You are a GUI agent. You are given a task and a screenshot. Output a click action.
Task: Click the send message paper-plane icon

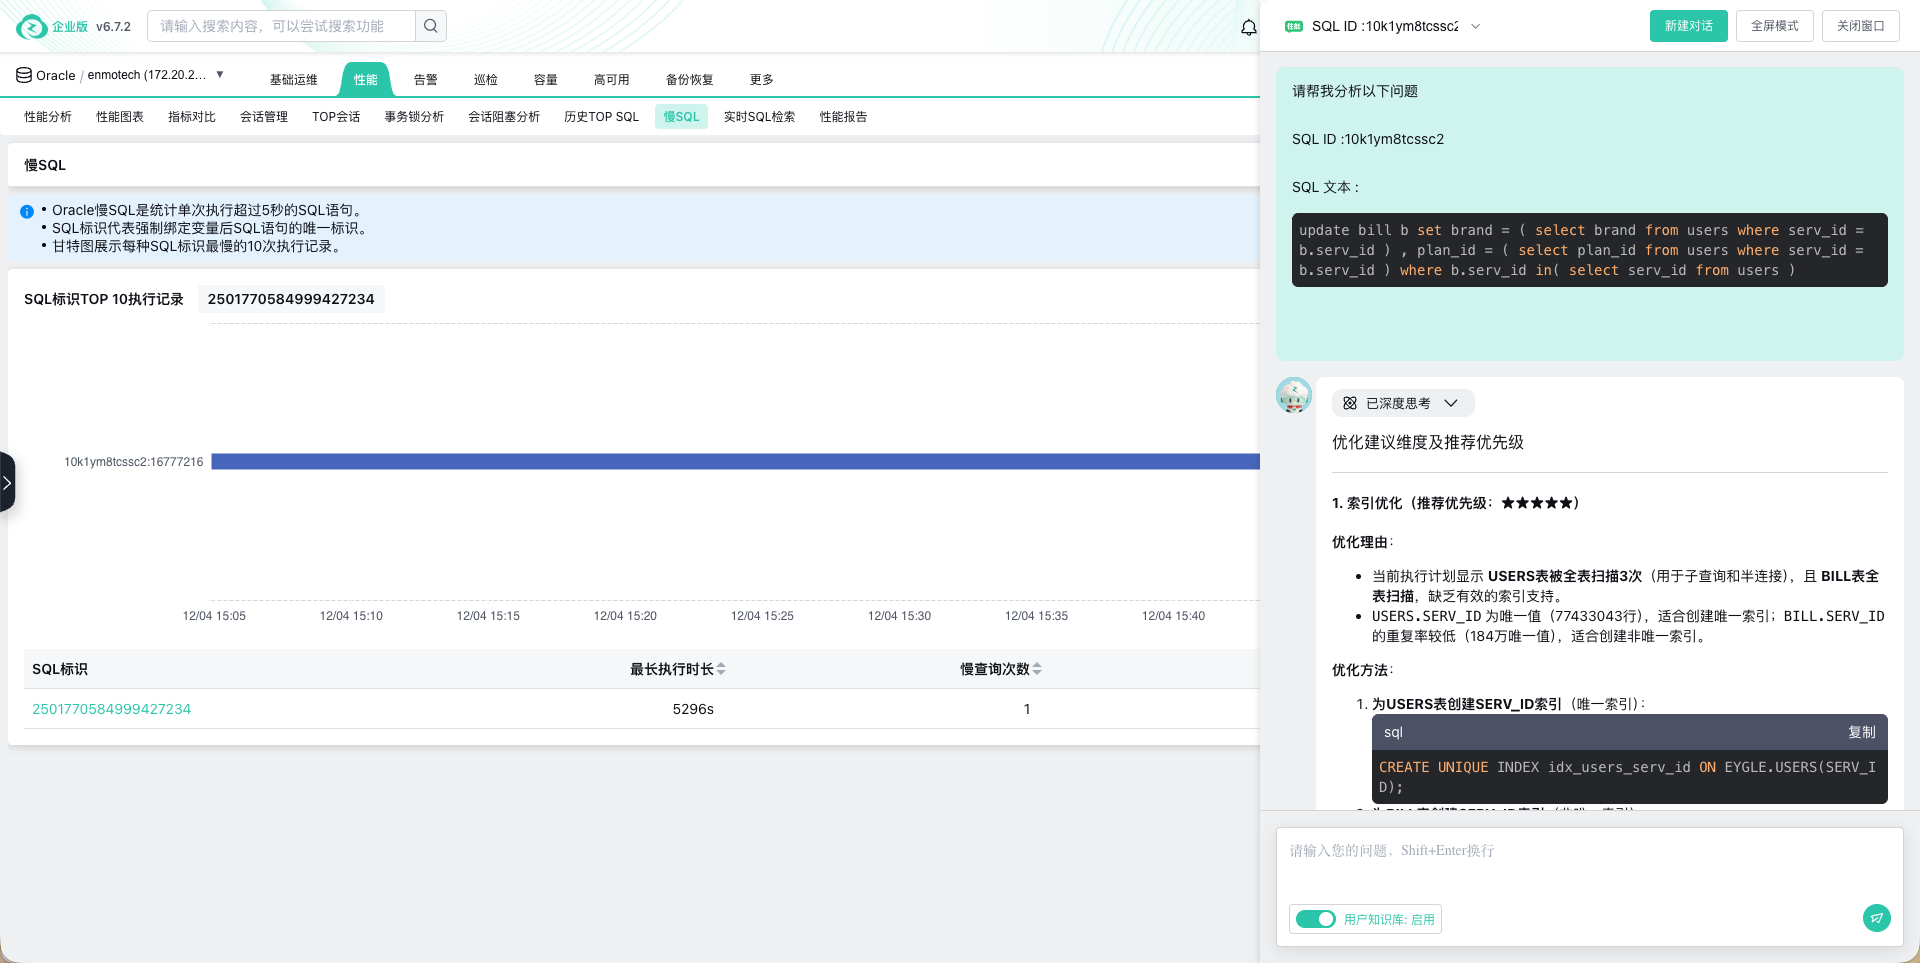pyautogui.click(x=1877, y=918)
